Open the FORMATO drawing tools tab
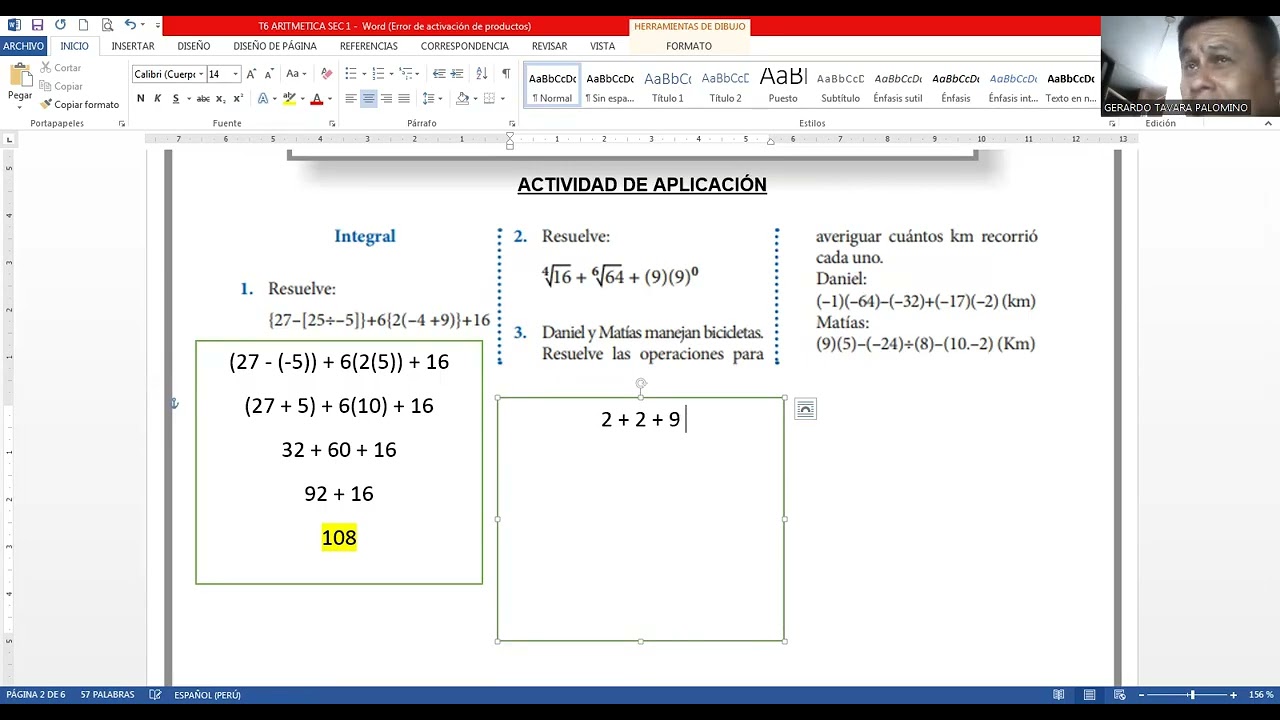Screen dimensions: 1280x720 (x=689, y=46)
